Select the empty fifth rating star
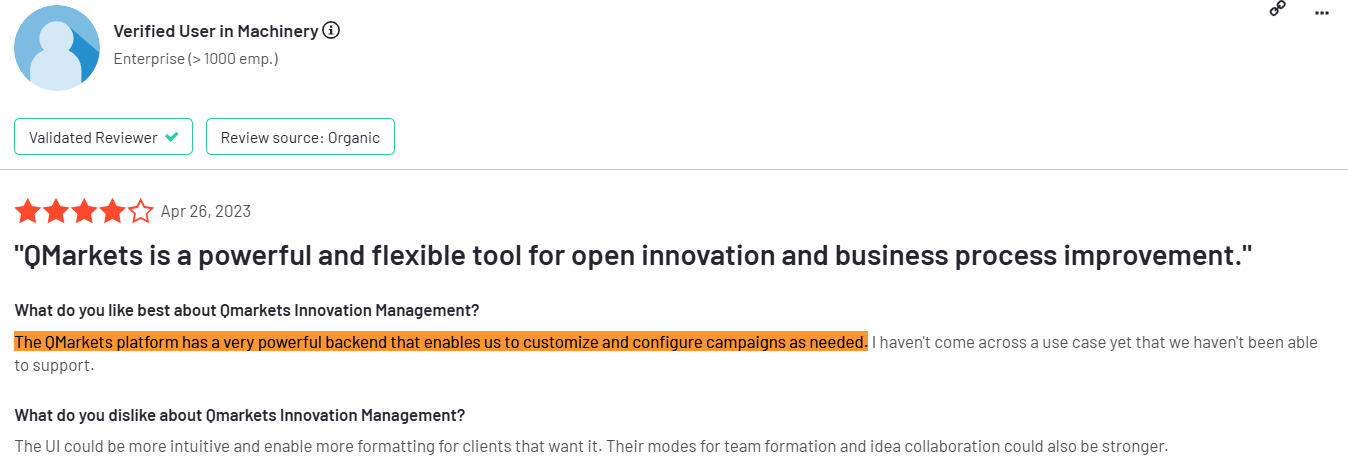 tap(141, 211)
